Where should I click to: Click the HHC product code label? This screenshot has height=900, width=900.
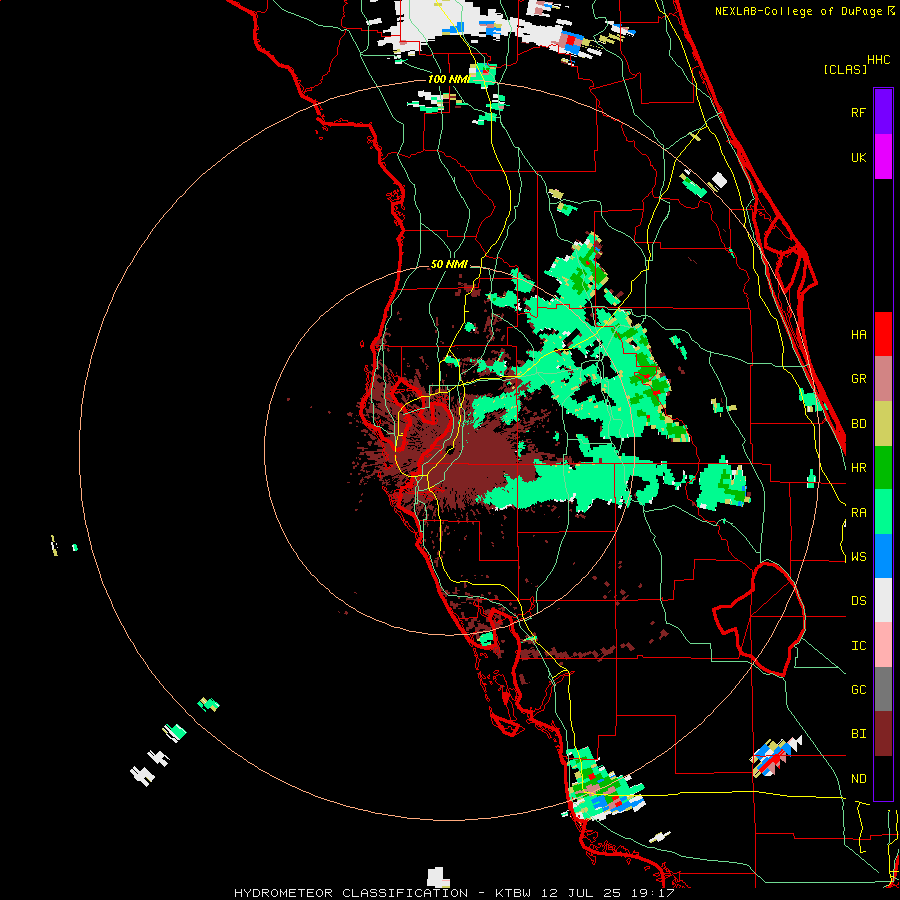[x=878, y=60]
